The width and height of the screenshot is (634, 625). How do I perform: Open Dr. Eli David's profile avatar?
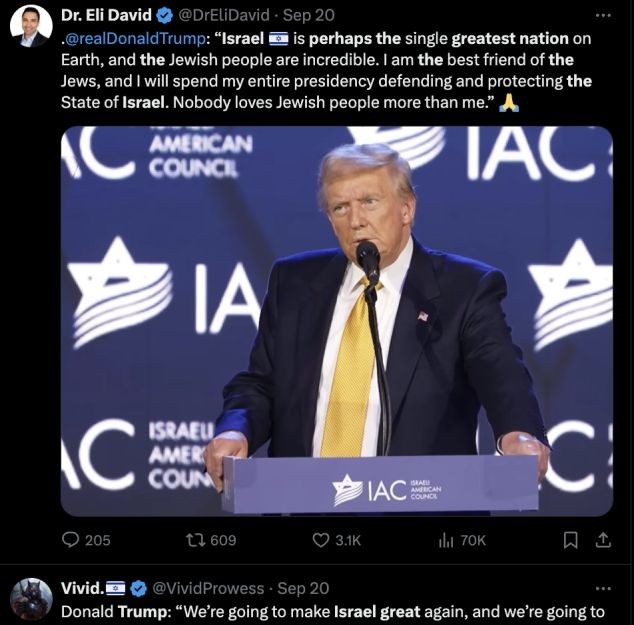pyautogui.click(x=31, y=27)
